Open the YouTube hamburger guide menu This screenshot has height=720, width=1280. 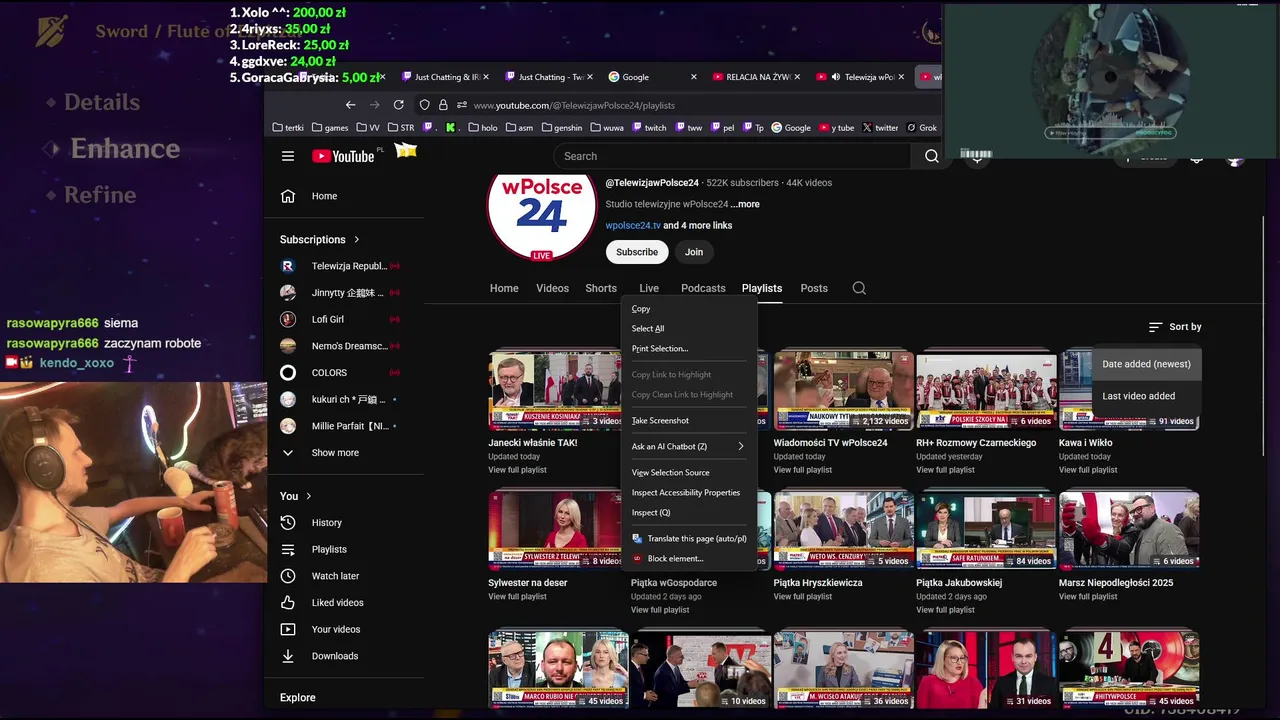pos(288,156)
